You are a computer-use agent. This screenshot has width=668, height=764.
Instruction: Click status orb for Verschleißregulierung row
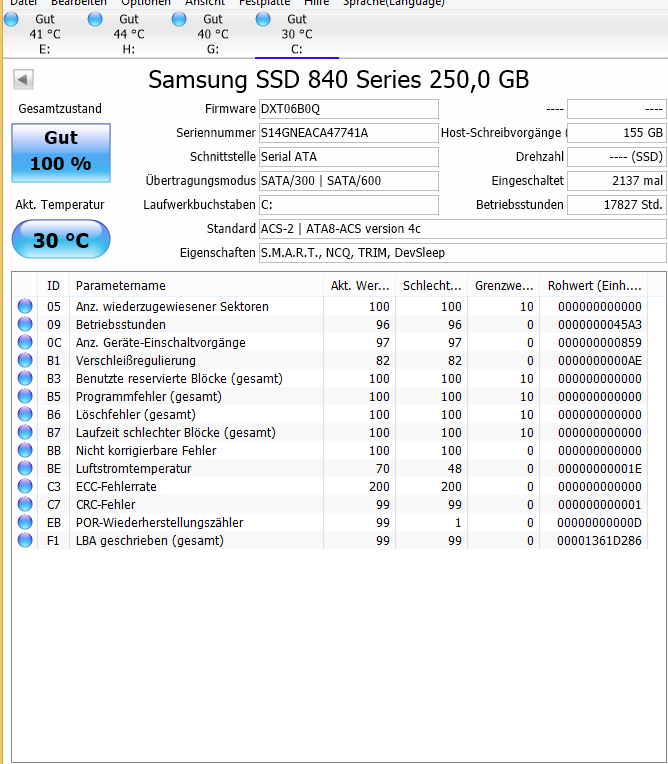[x=25, y=361]
